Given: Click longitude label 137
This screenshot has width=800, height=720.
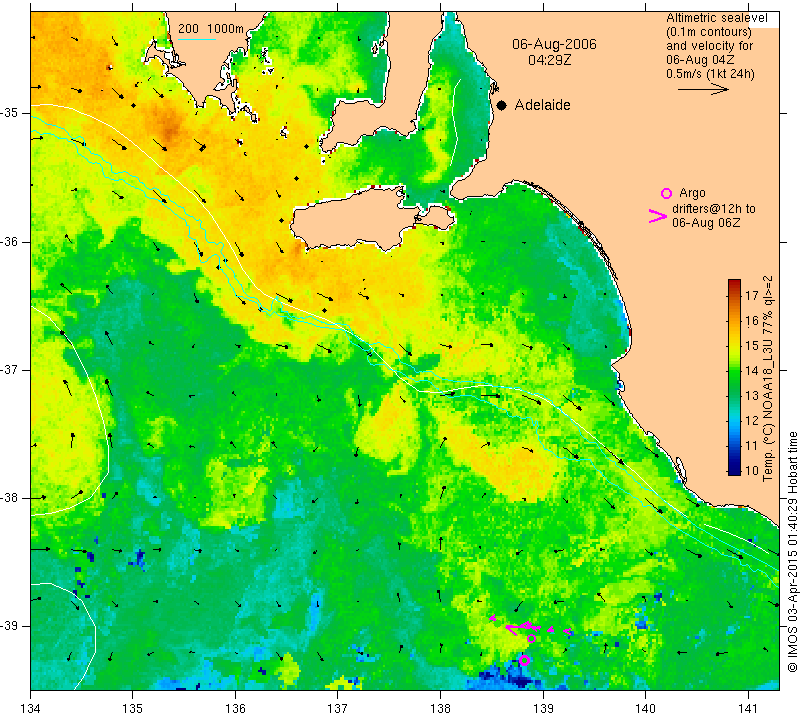Looking at the screenshot, I should pos(338,709).
